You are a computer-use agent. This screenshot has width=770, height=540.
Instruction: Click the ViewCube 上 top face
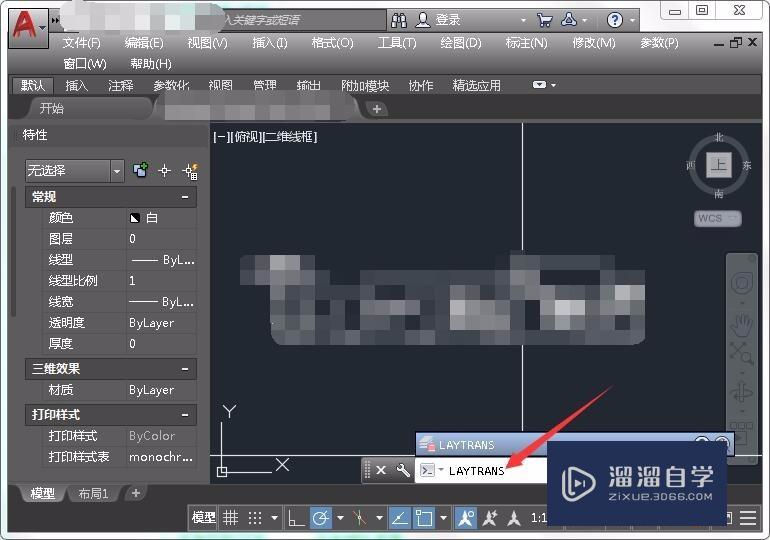click(719, 165)
